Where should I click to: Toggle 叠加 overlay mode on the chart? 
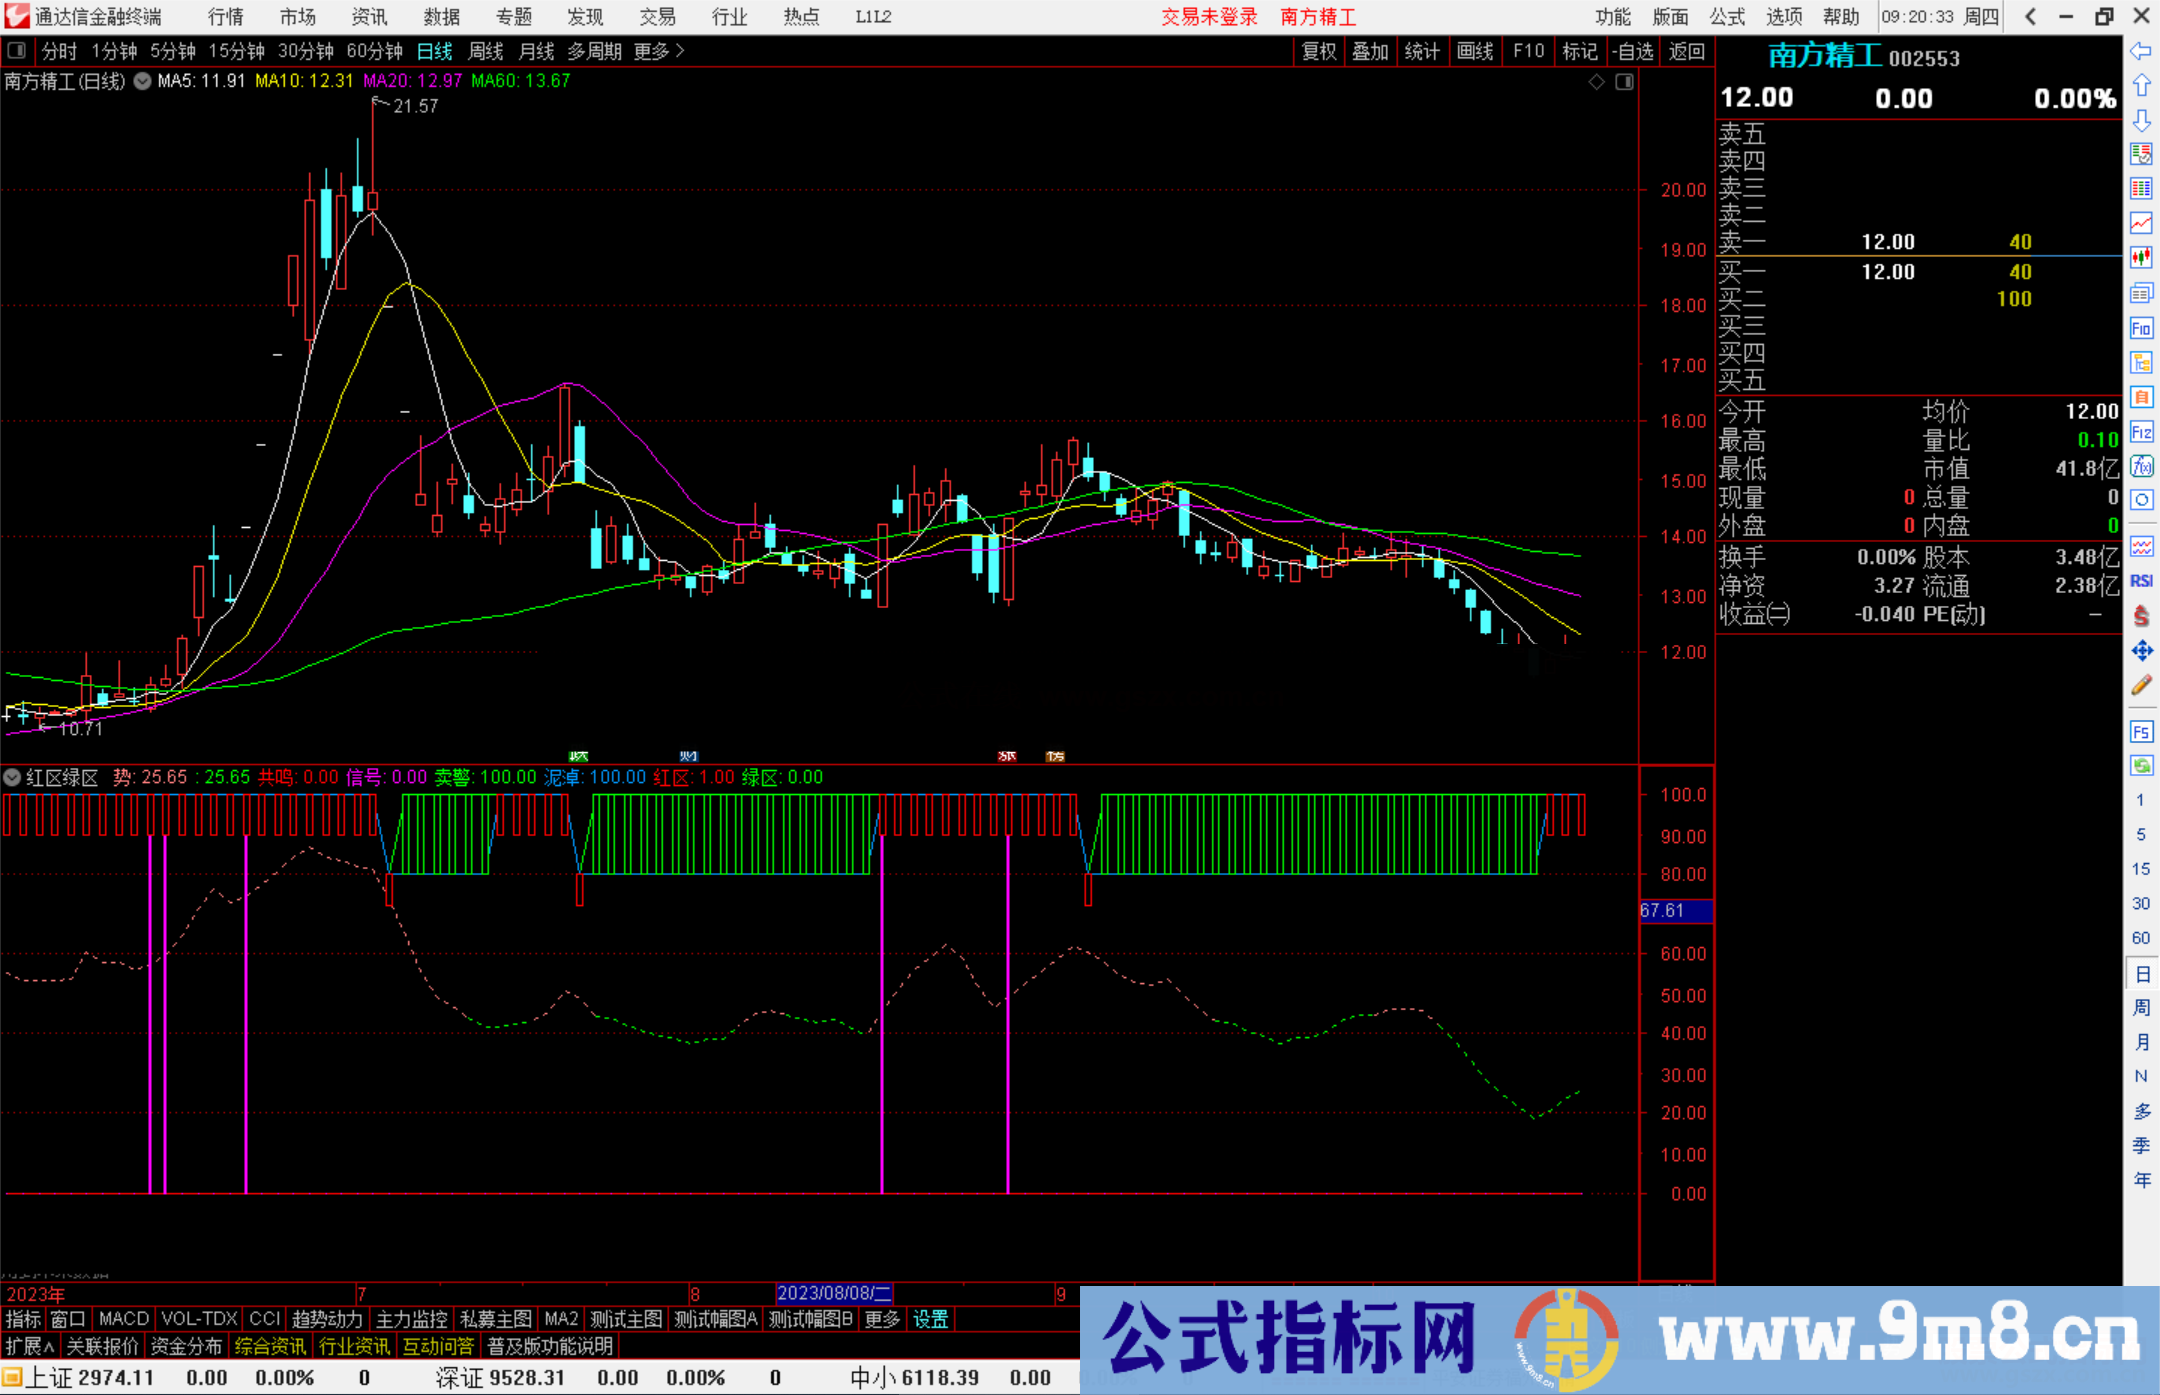[1371, 51]
